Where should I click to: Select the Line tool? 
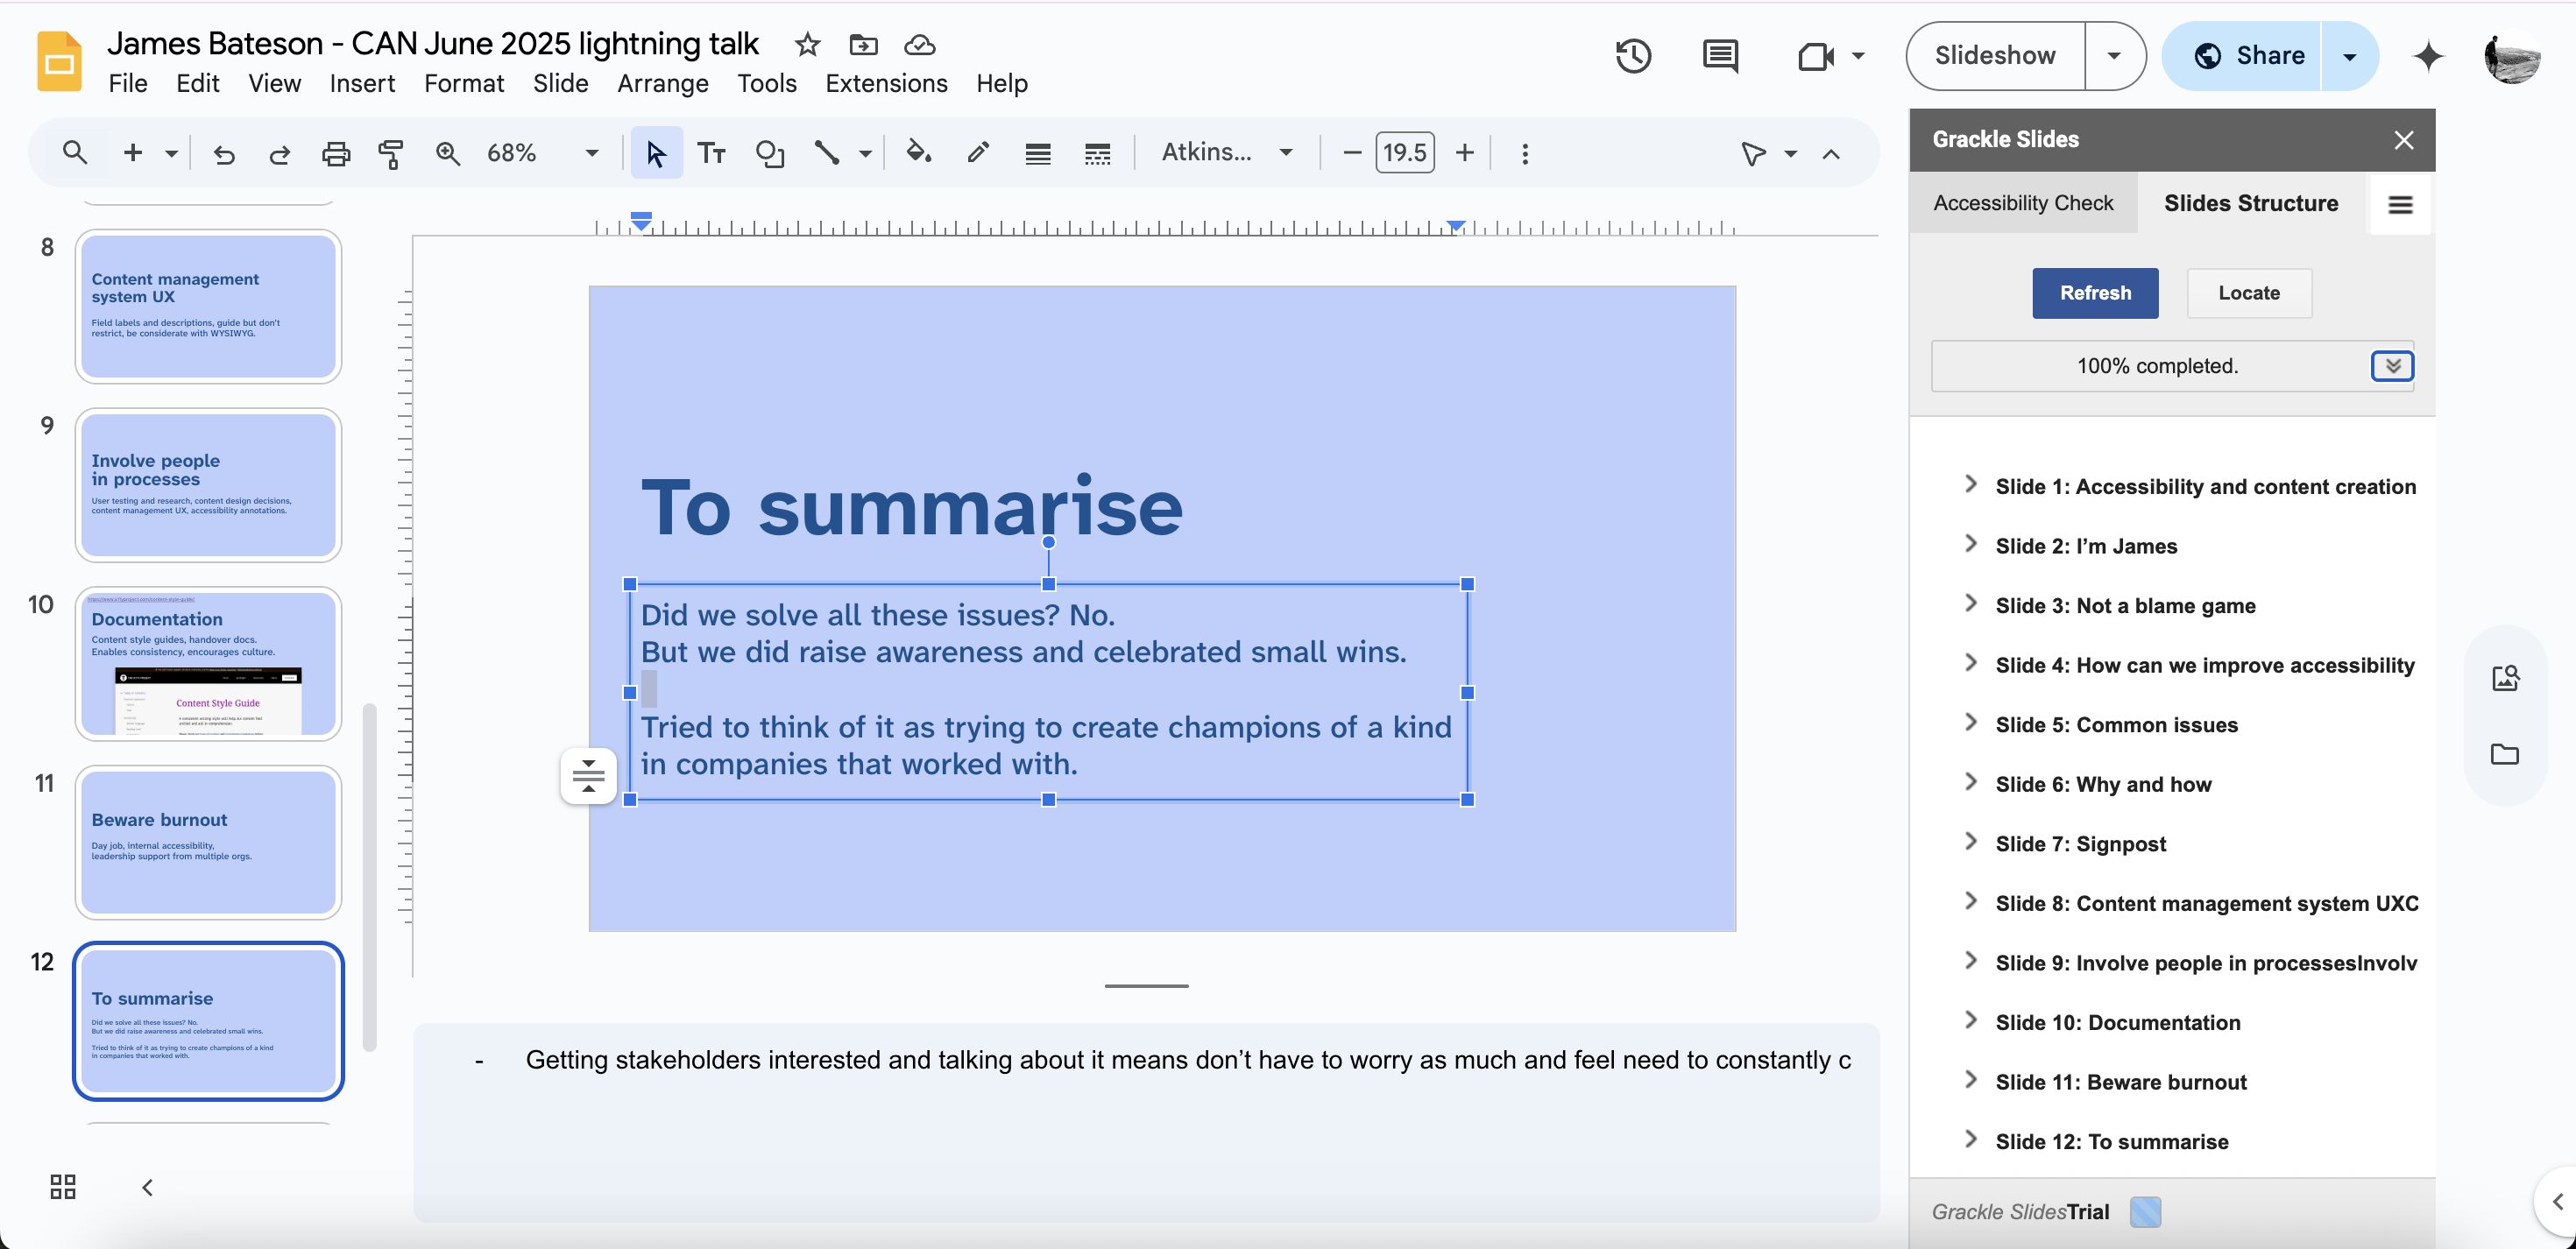tap(826, 153)
